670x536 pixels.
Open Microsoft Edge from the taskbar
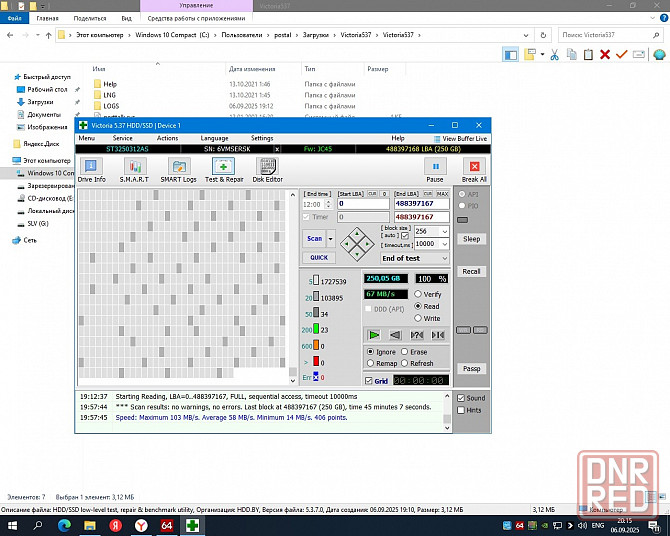(64, 525)
